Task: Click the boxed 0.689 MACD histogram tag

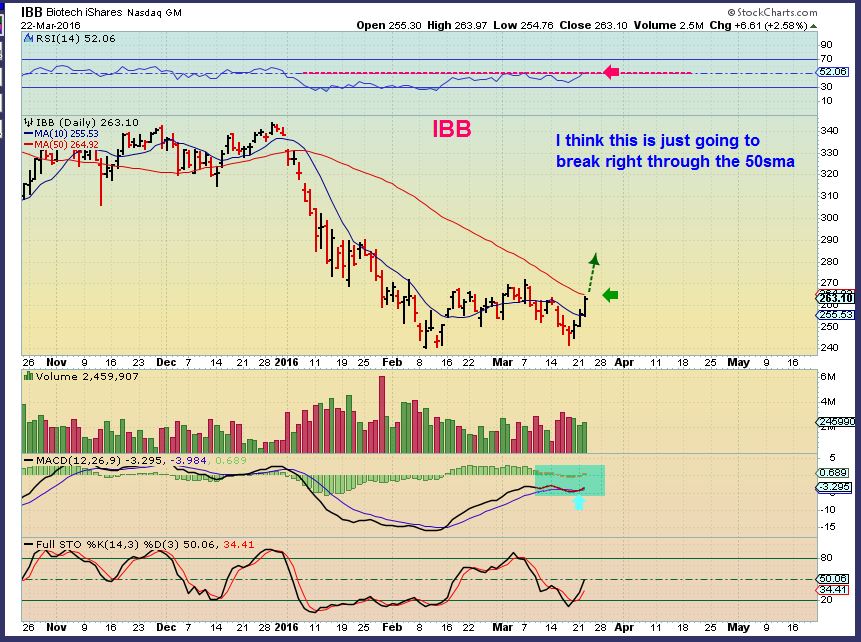Action: point(834,473)
